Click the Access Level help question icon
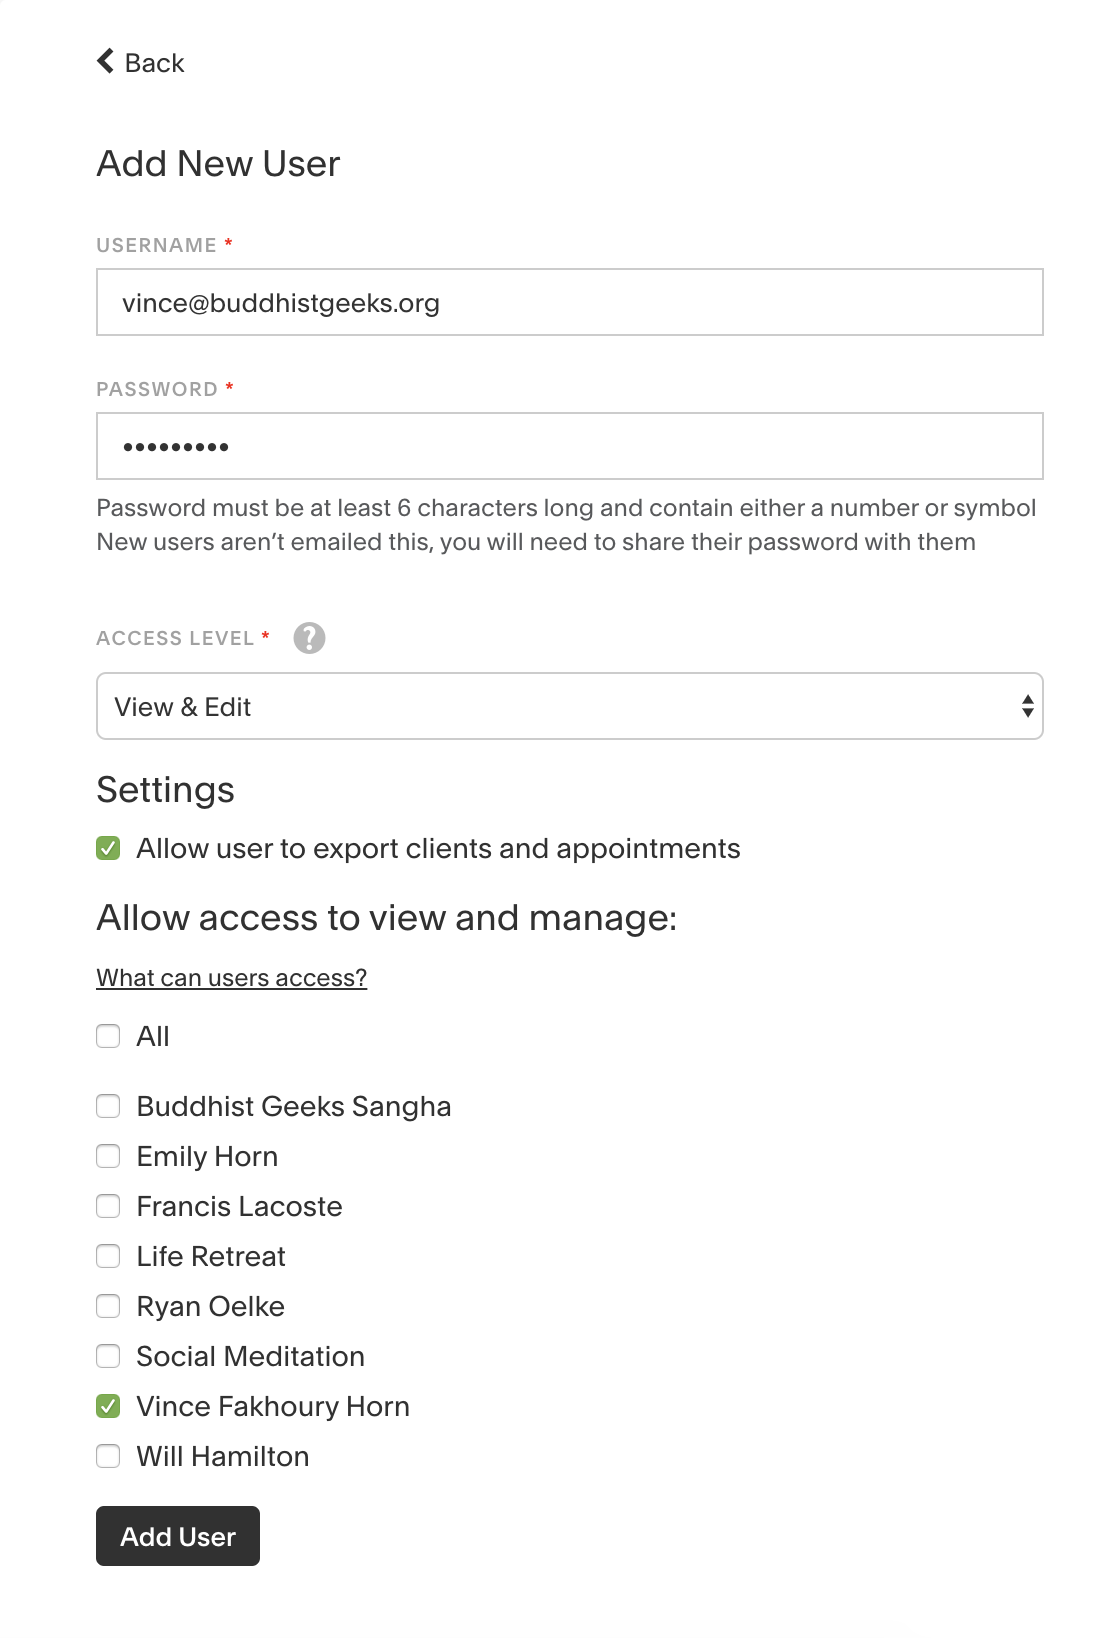This screenshot has width=1104, height=1638. 309,638
